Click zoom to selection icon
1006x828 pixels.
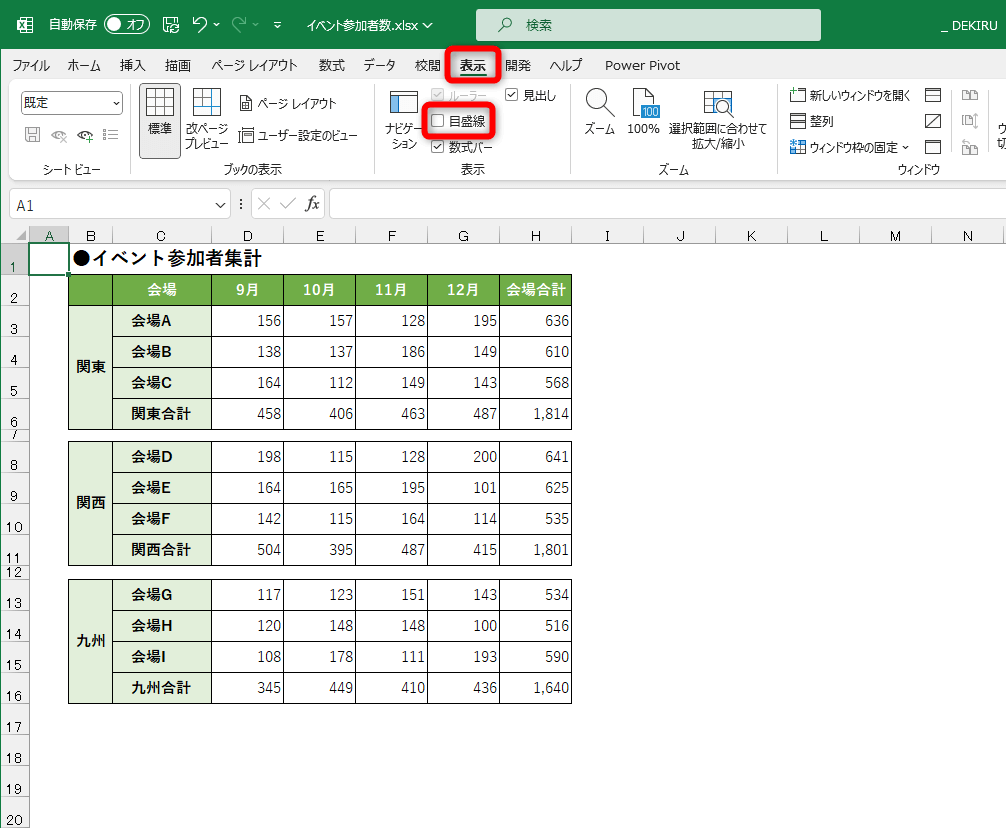click(717, 103)
